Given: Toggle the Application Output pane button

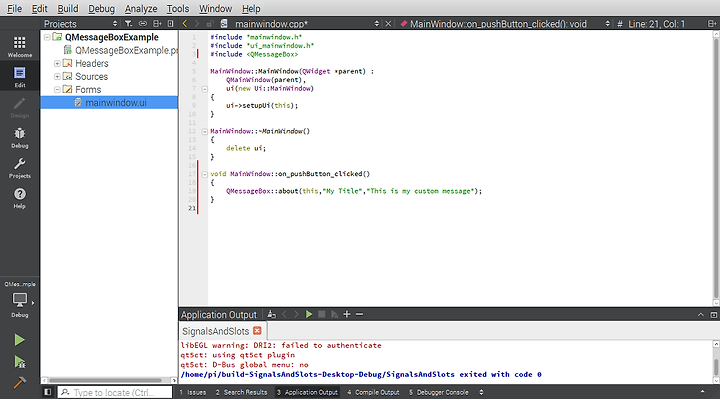Looking at the screenshot, I should [307, 392].
